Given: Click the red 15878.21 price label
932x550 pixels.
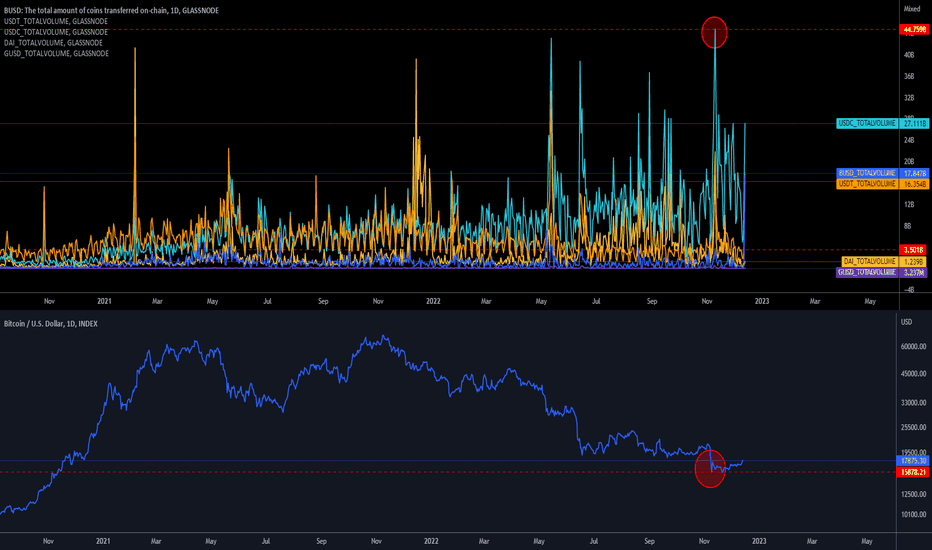Looking at the screenshot, I should click(913, 472).
